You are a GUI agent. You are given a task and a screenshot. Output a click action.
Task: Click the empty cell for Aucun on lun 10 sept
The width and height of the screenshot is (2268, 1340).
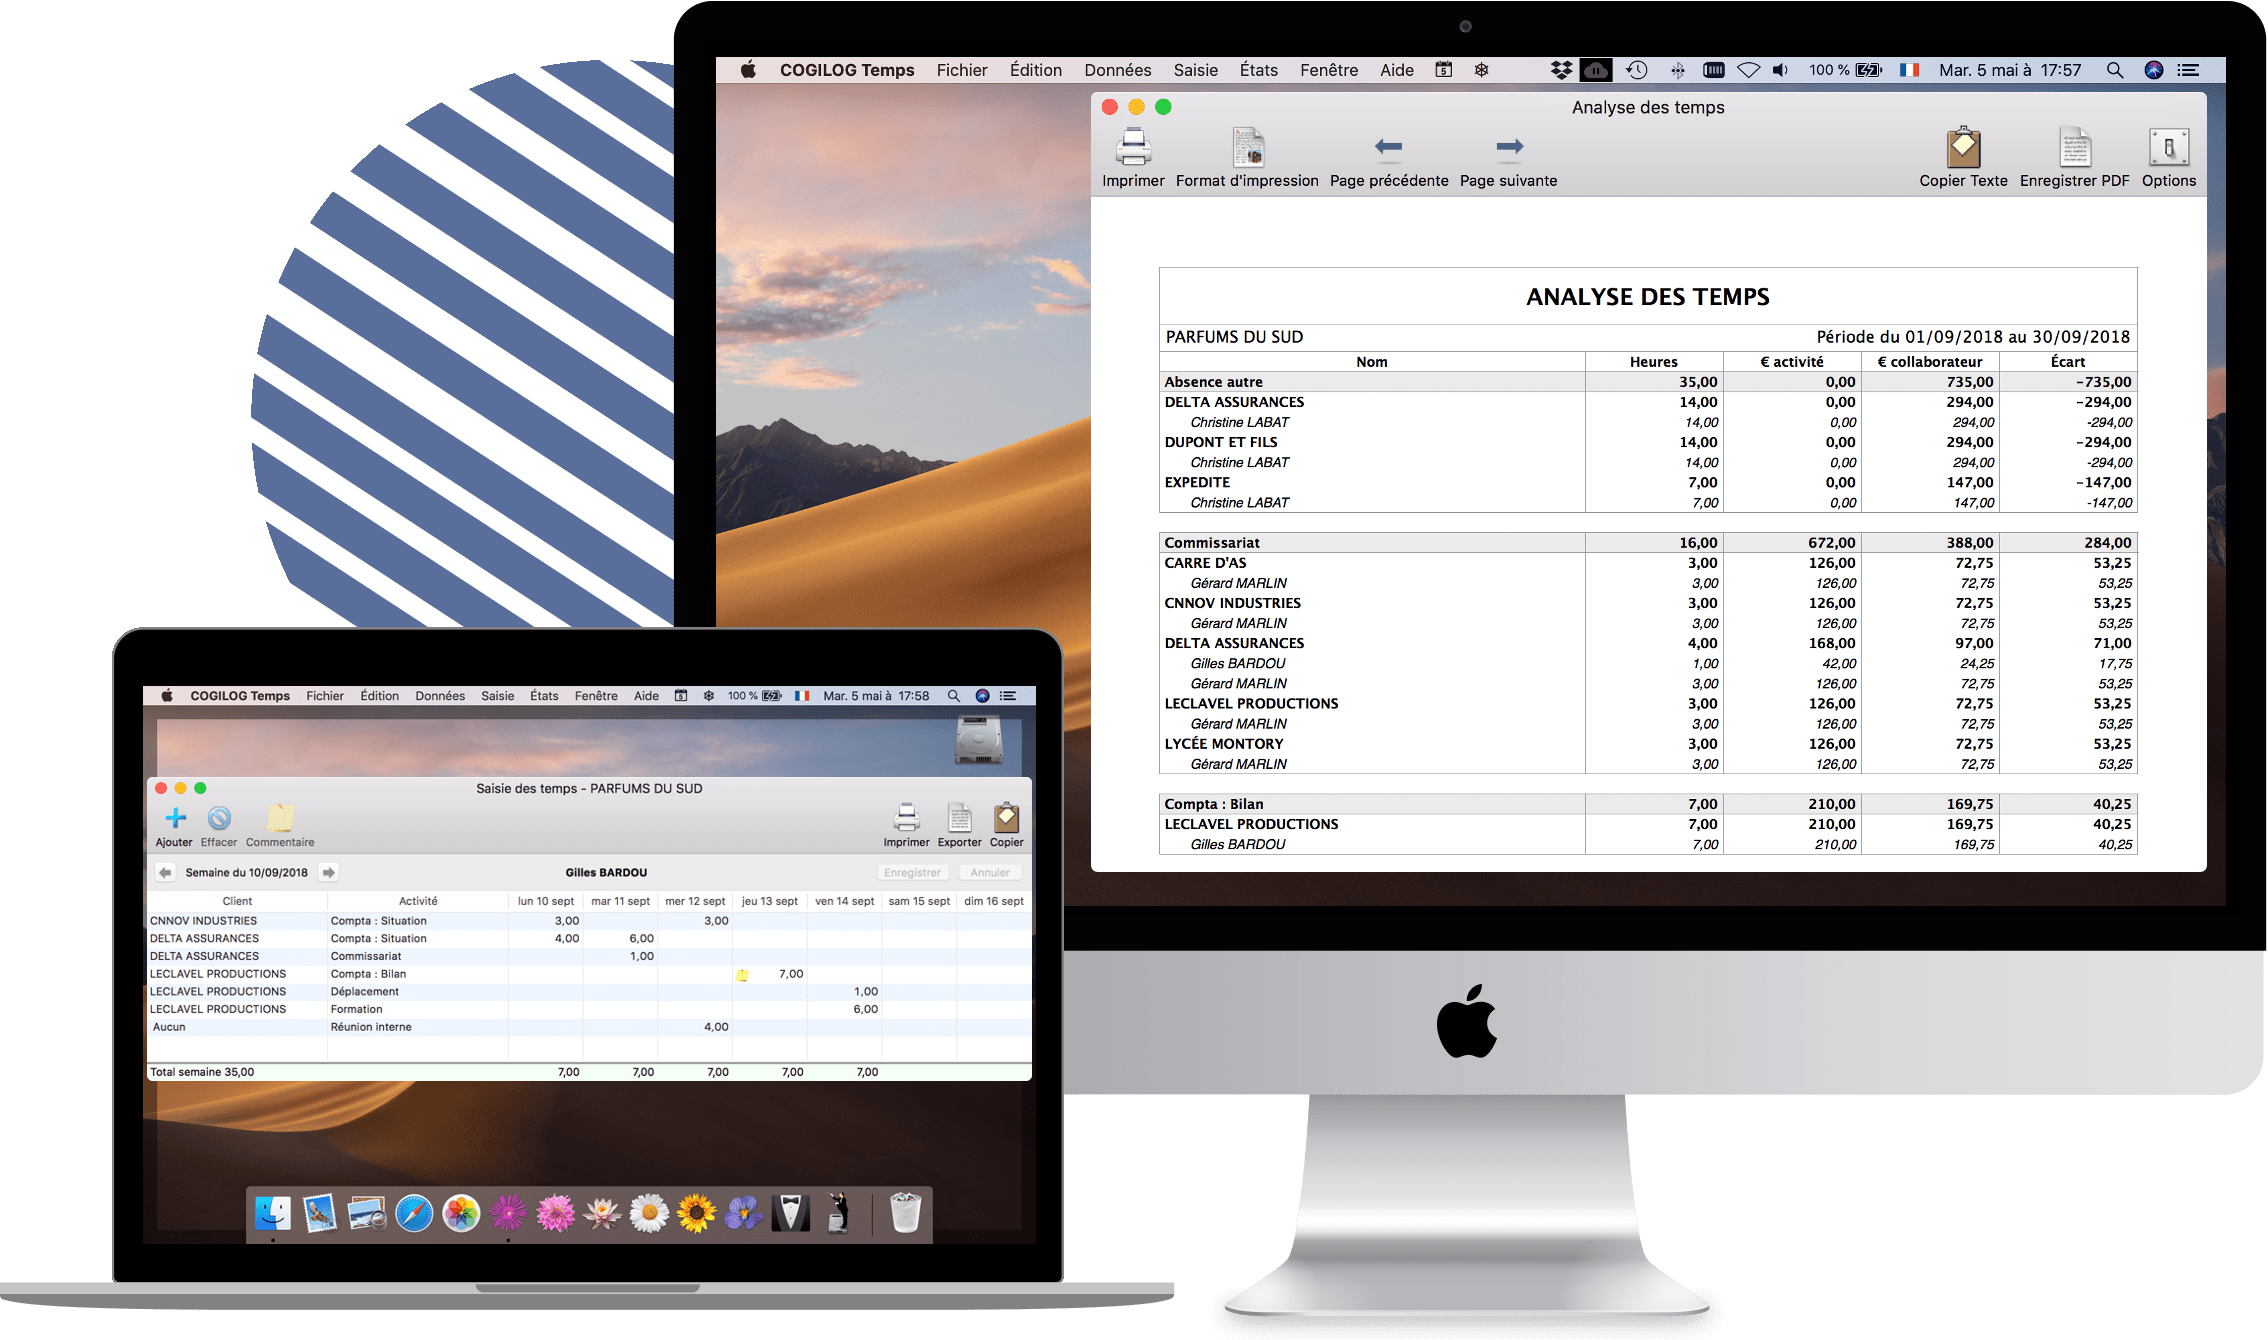[545, 1027]
